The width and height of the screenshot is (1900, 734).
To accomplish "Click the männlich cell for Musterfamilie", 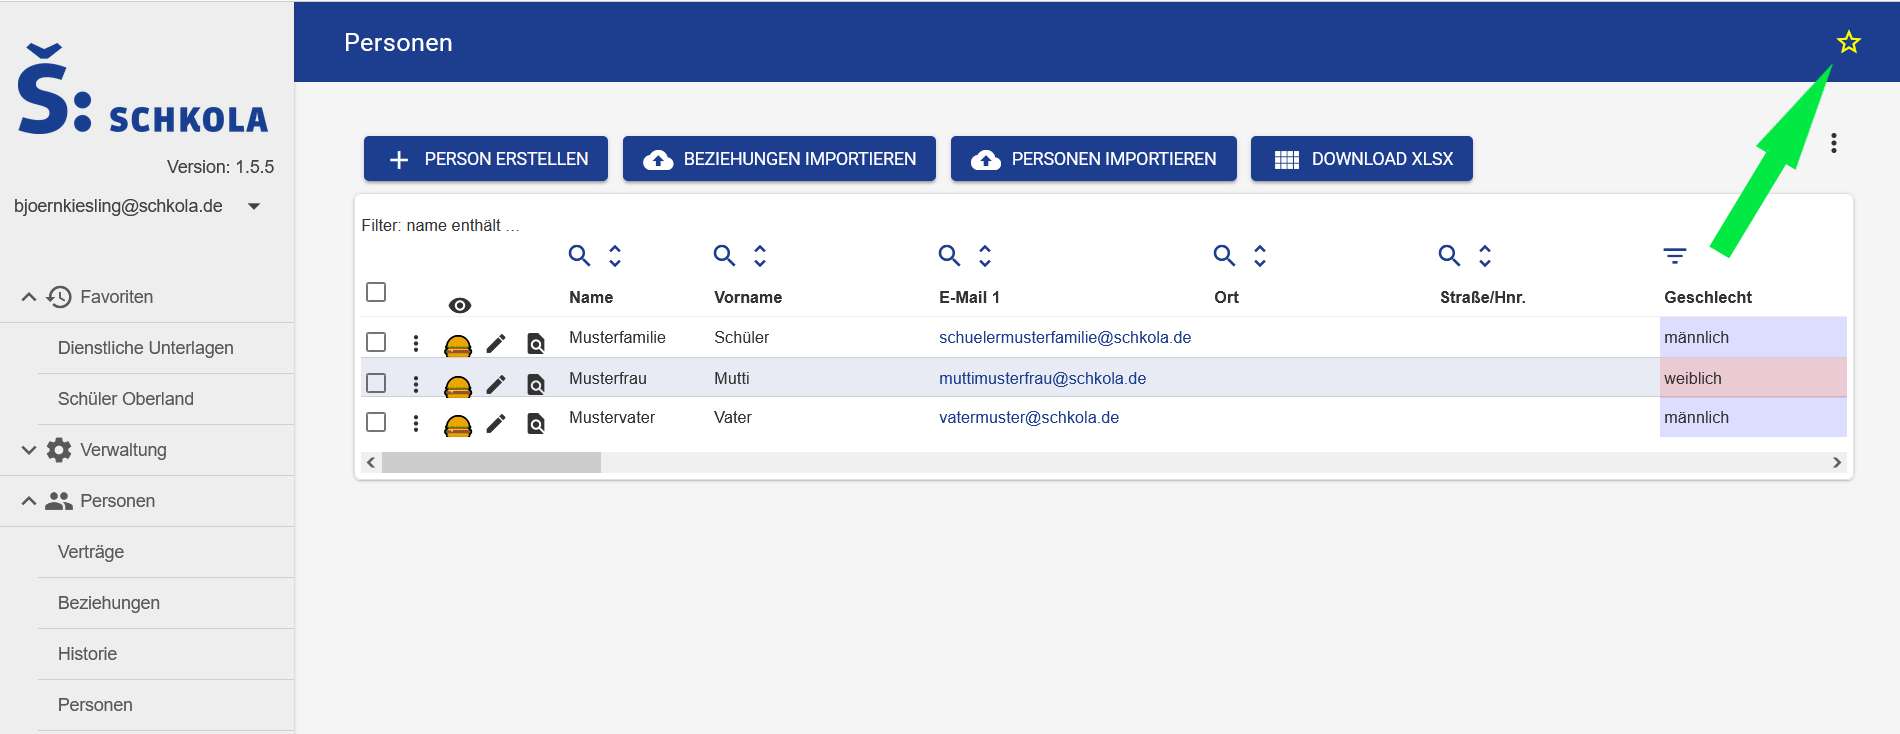I will coord(1753,338).
